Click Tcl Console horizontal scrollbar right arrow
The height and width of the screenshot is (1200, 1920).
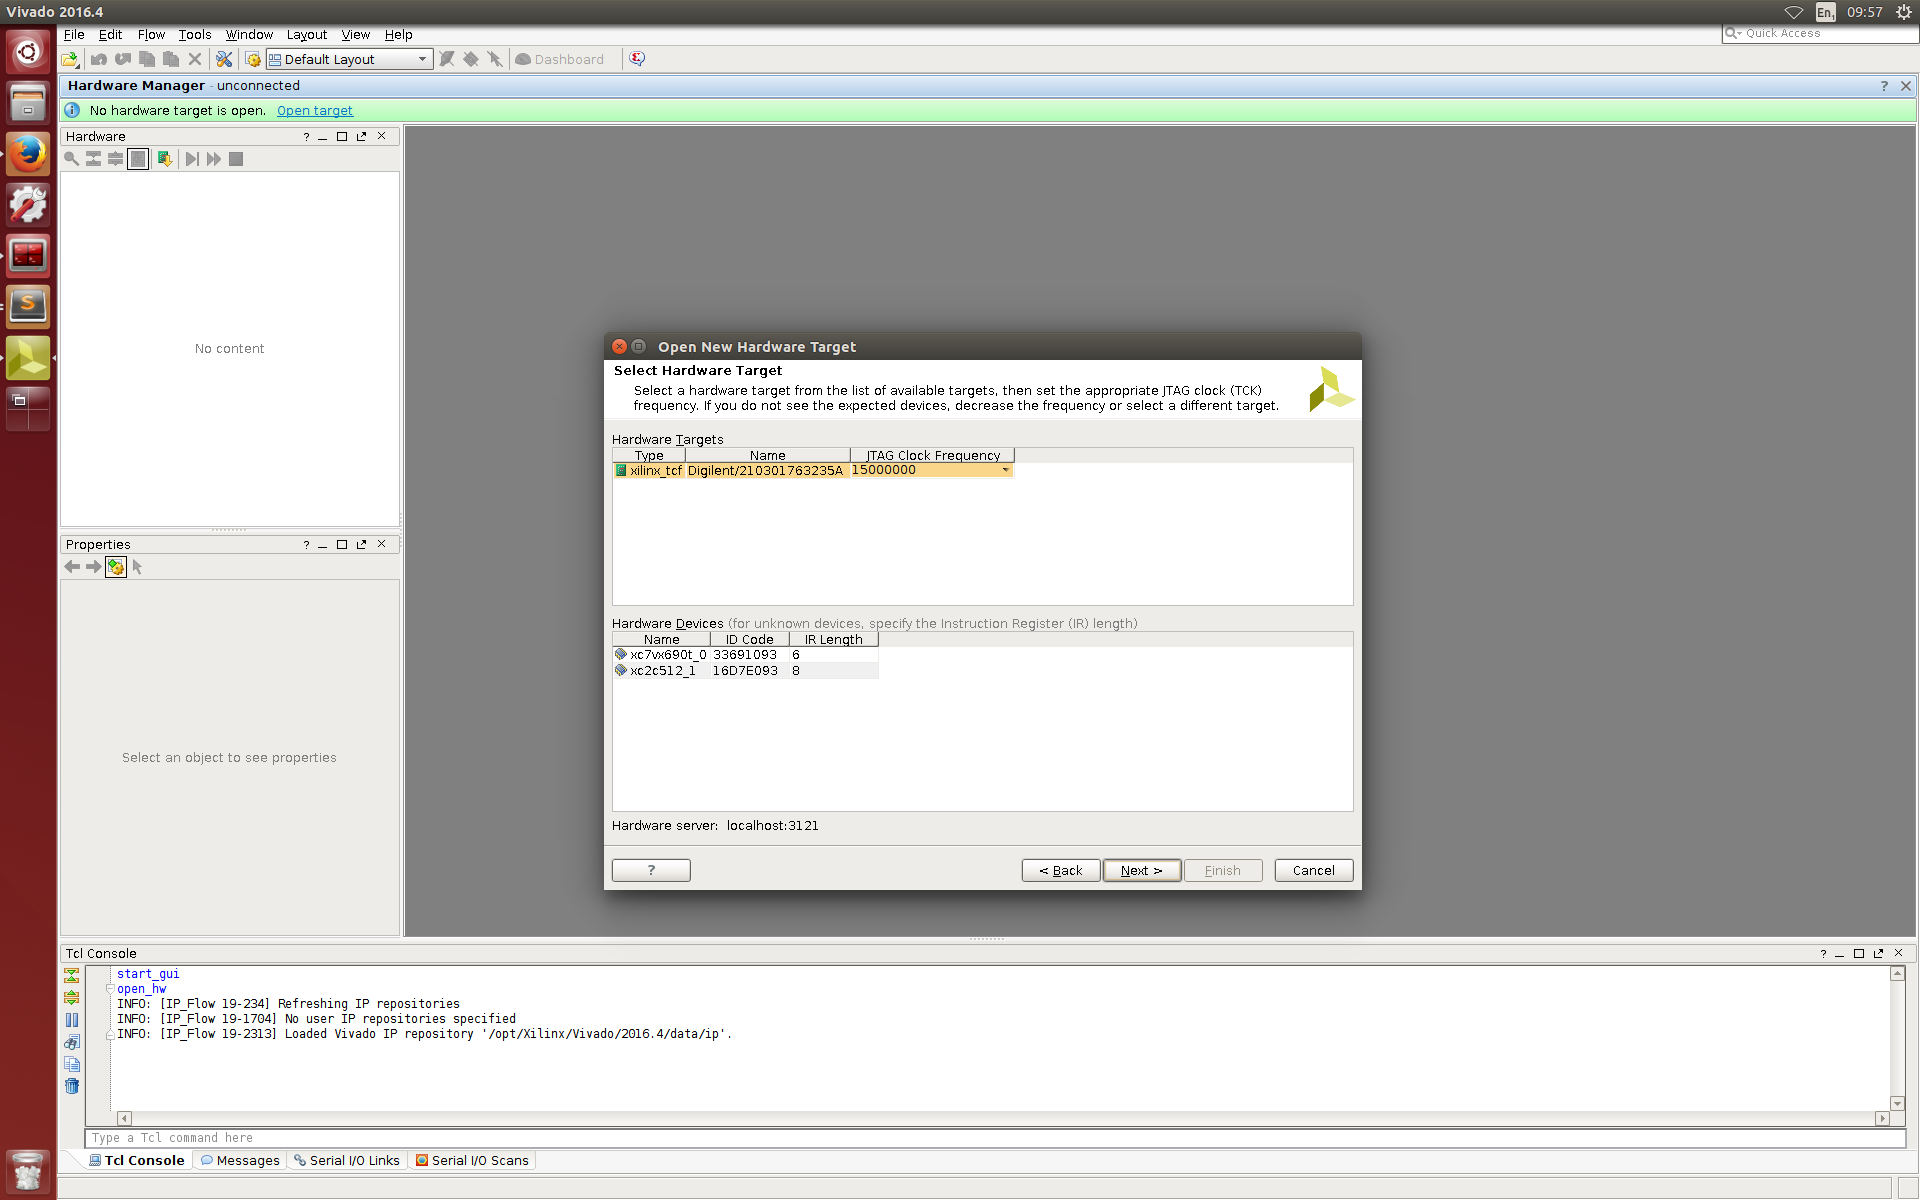click(1882, 1119)
